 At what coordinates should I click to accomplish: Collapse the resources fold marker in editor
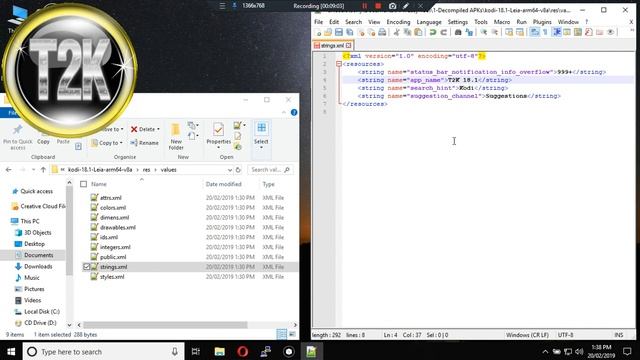(x=339, y=64)
